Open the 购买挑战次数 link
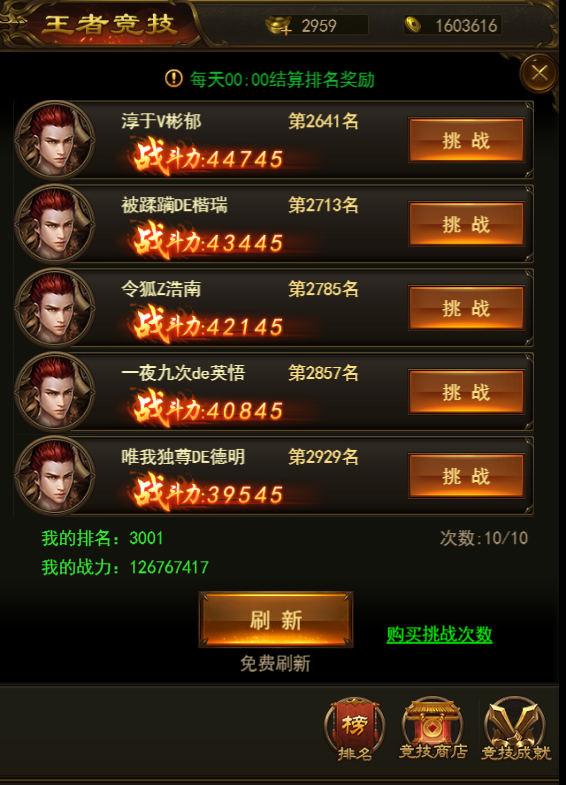Screen dimensions: 566x785 (439, 634)
